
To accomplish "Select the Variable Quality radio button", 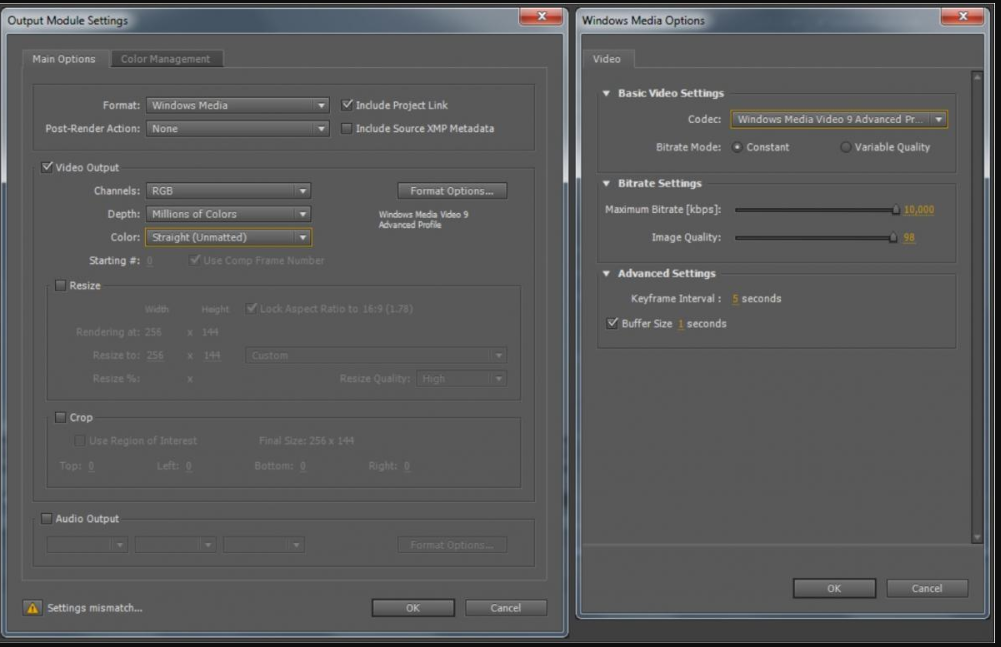I will pyautogui.click(x=845, y=147).
